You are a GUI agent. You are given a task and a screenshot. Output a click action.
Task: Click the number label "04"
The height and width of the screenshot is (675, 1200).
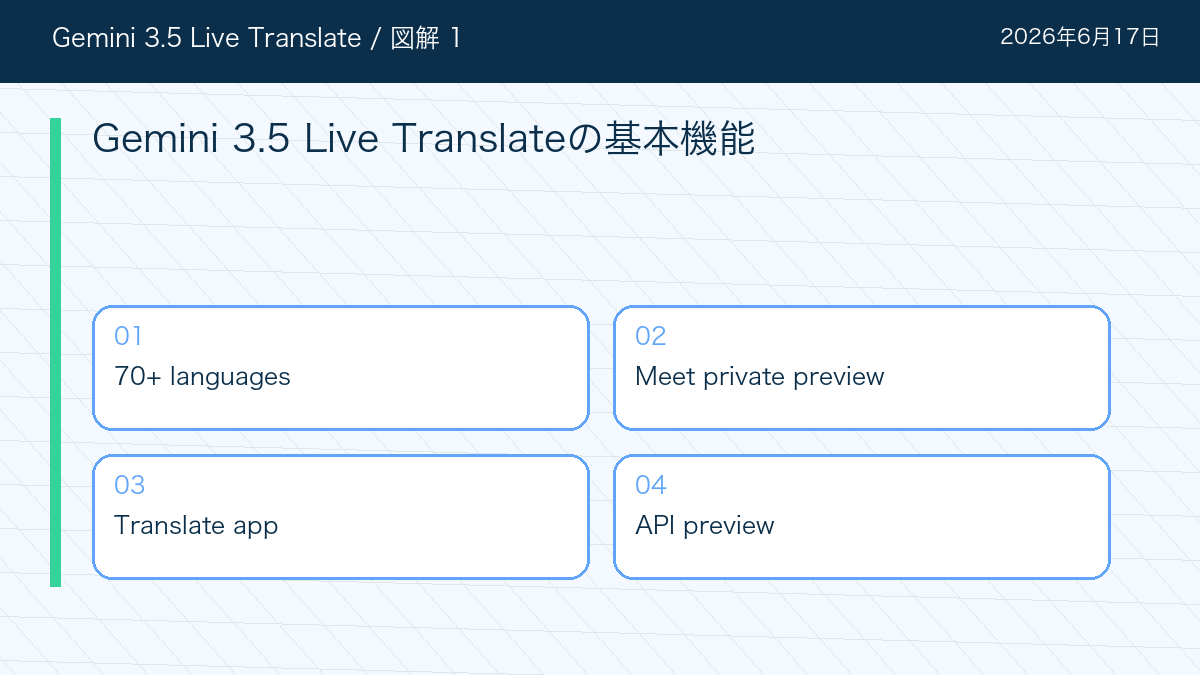point(650,485)
